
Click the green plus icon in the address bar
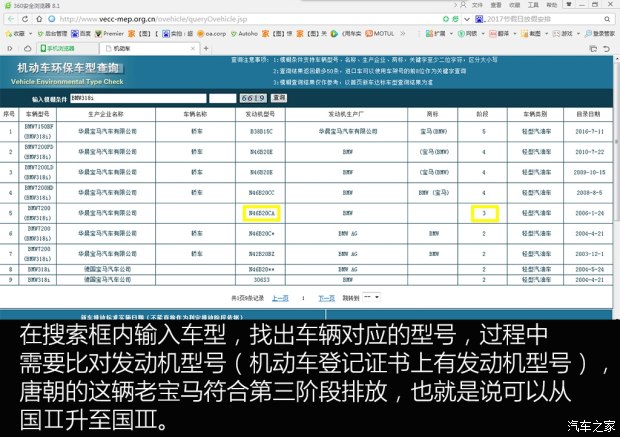446,19
